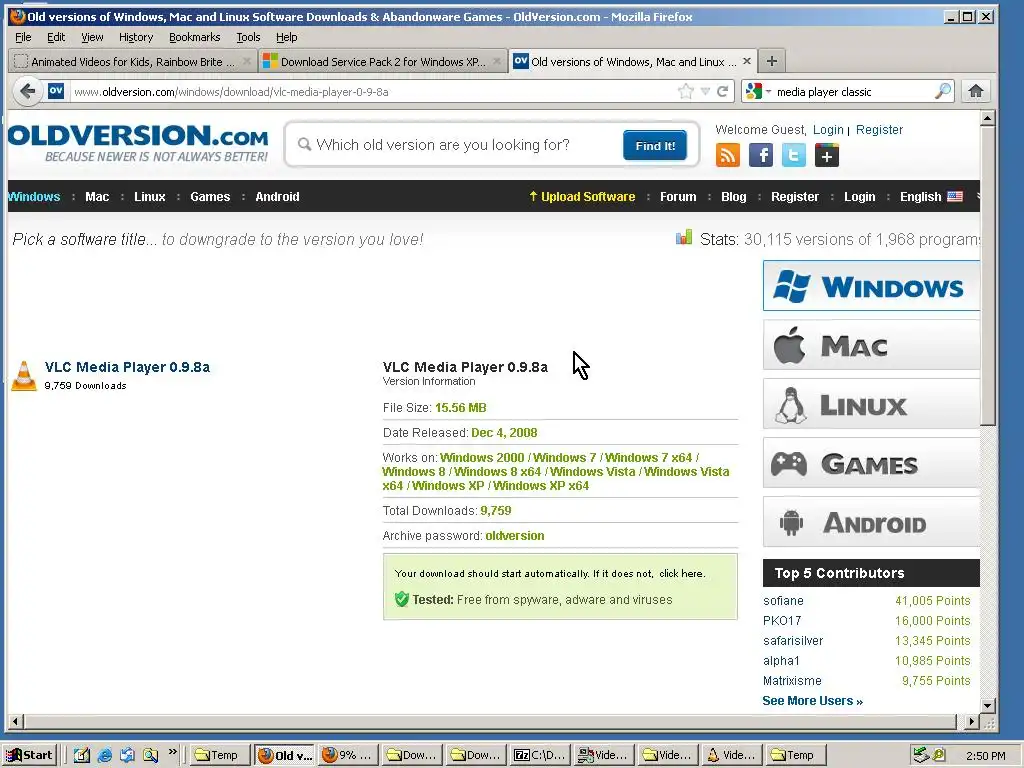Screen dimensions: 1024x768
Task: Select Games in the navigation bar
Action: tap(210, 197)
